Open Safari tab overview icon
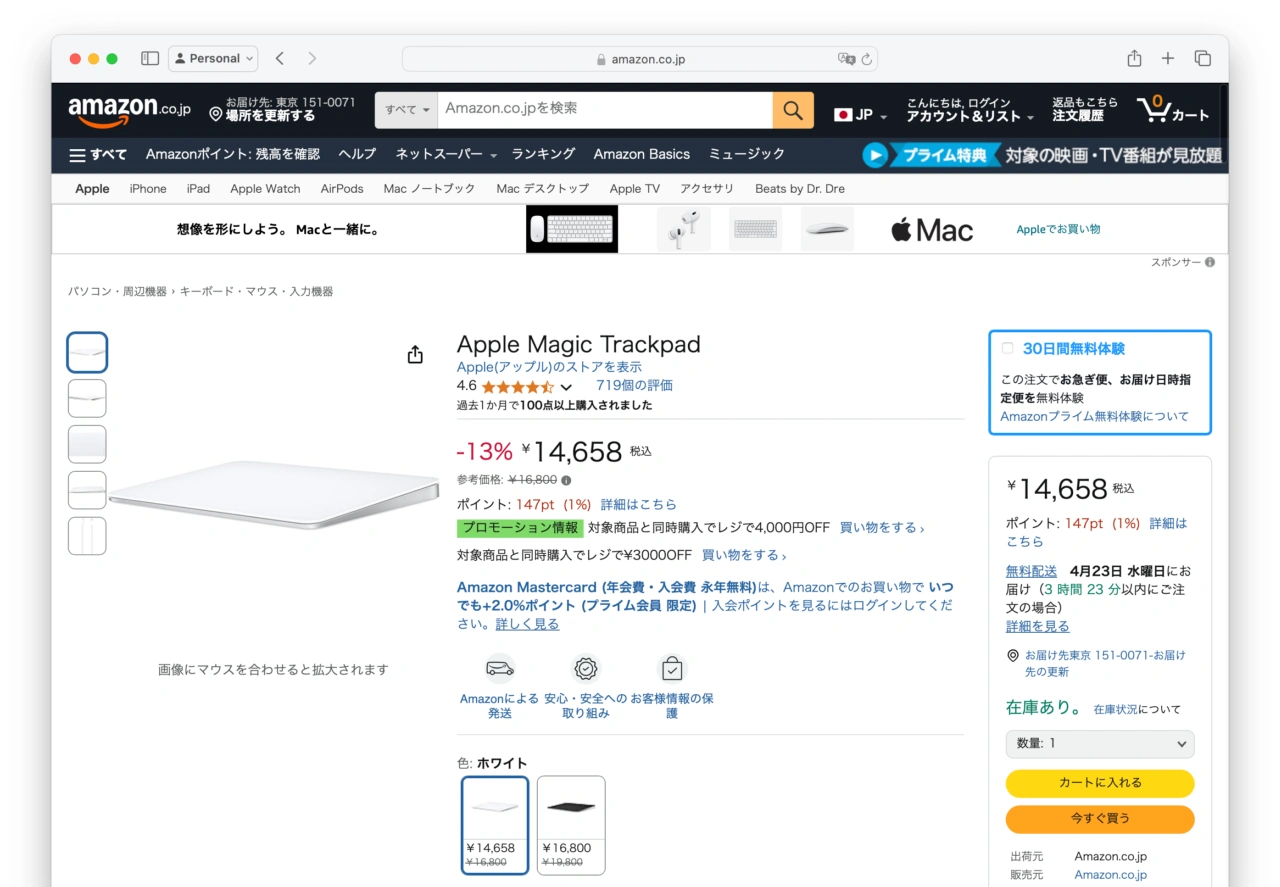The image size is (1280, 887). [x=1203, y=58]
